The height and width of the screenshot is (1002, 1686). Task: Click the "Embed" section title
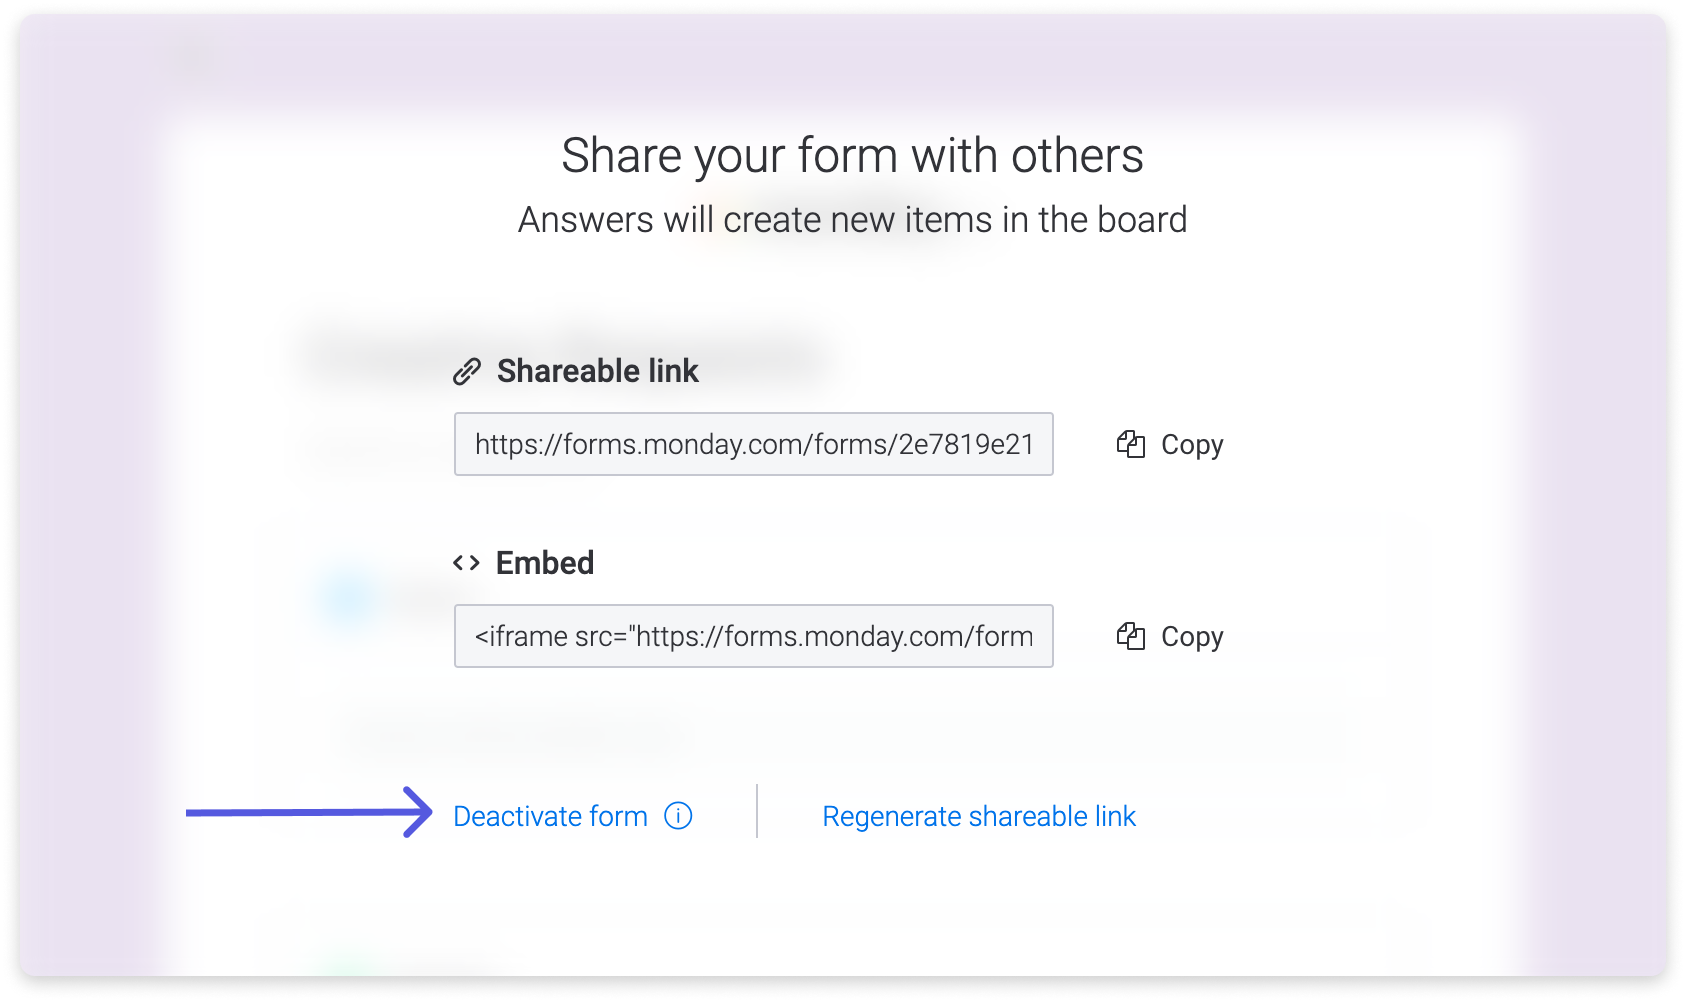click(545, 563)
